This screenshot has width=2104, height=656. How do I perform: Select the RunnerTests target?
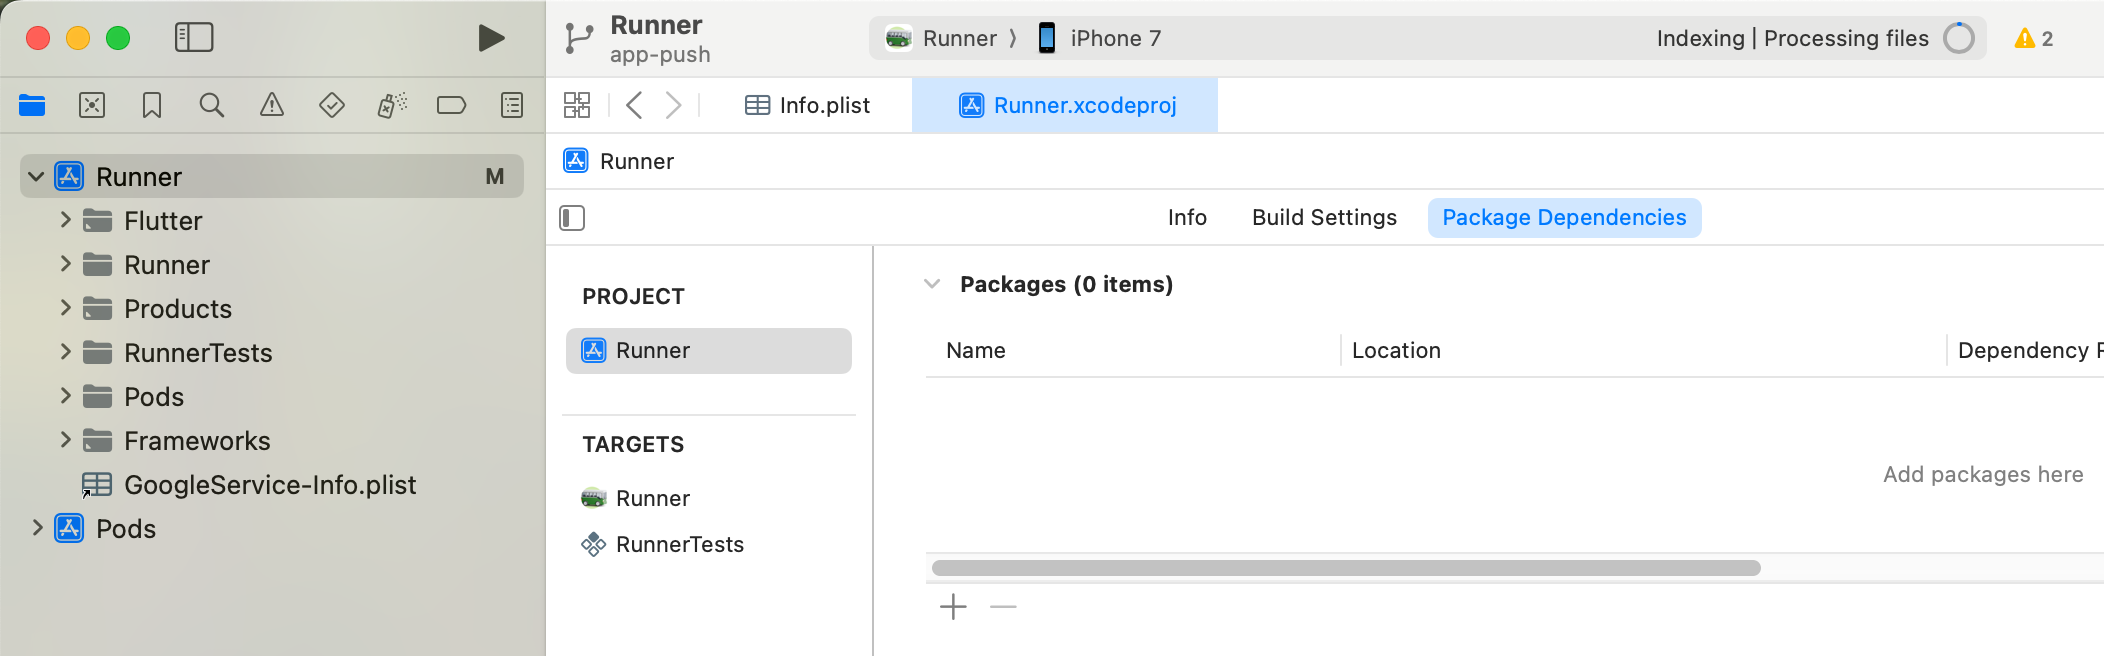click(x=708, y=544)
